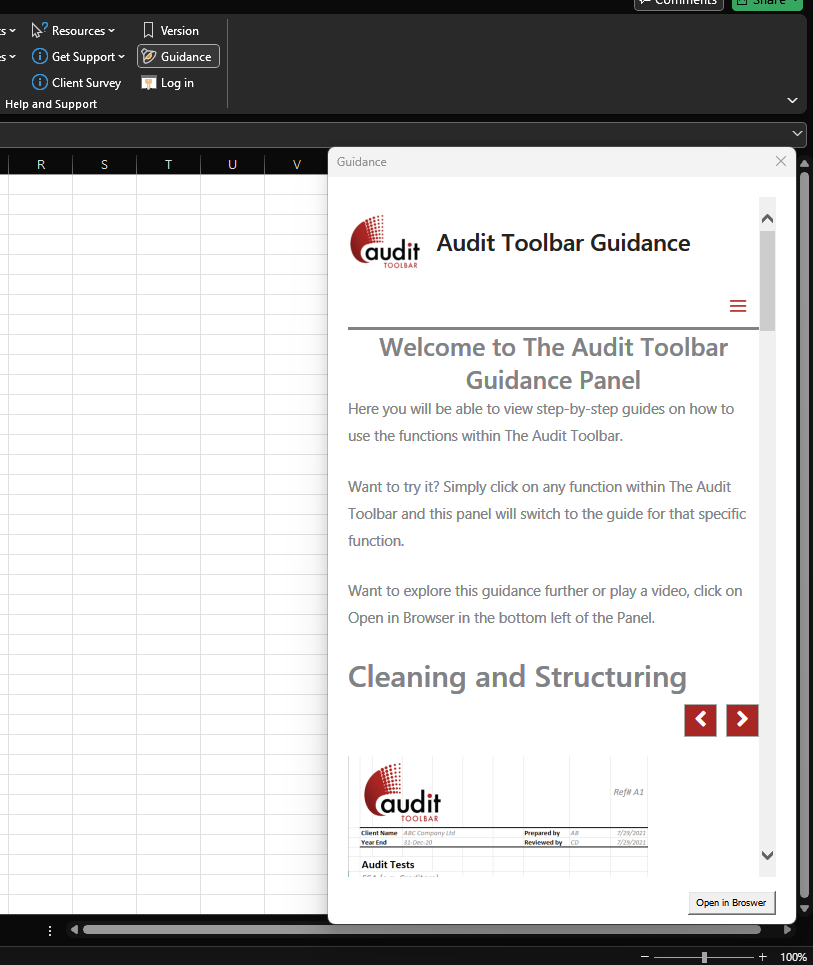Expand the Resources dropdown
The image size is (813, 965).
click(x=74, y=31)
